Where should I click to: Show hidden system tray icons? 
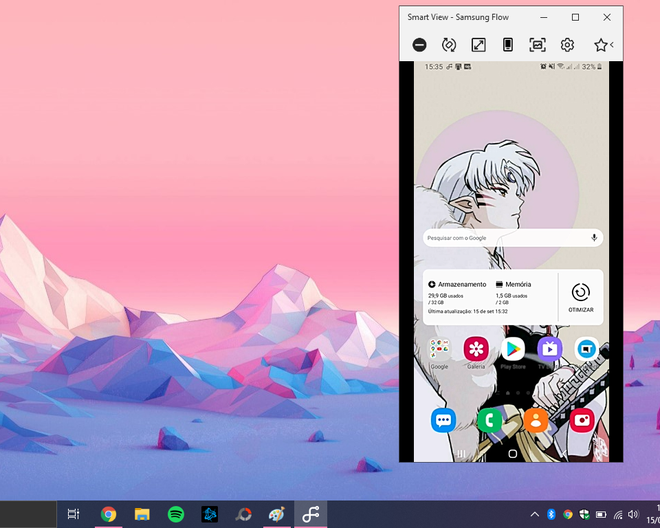pos(535,514)
